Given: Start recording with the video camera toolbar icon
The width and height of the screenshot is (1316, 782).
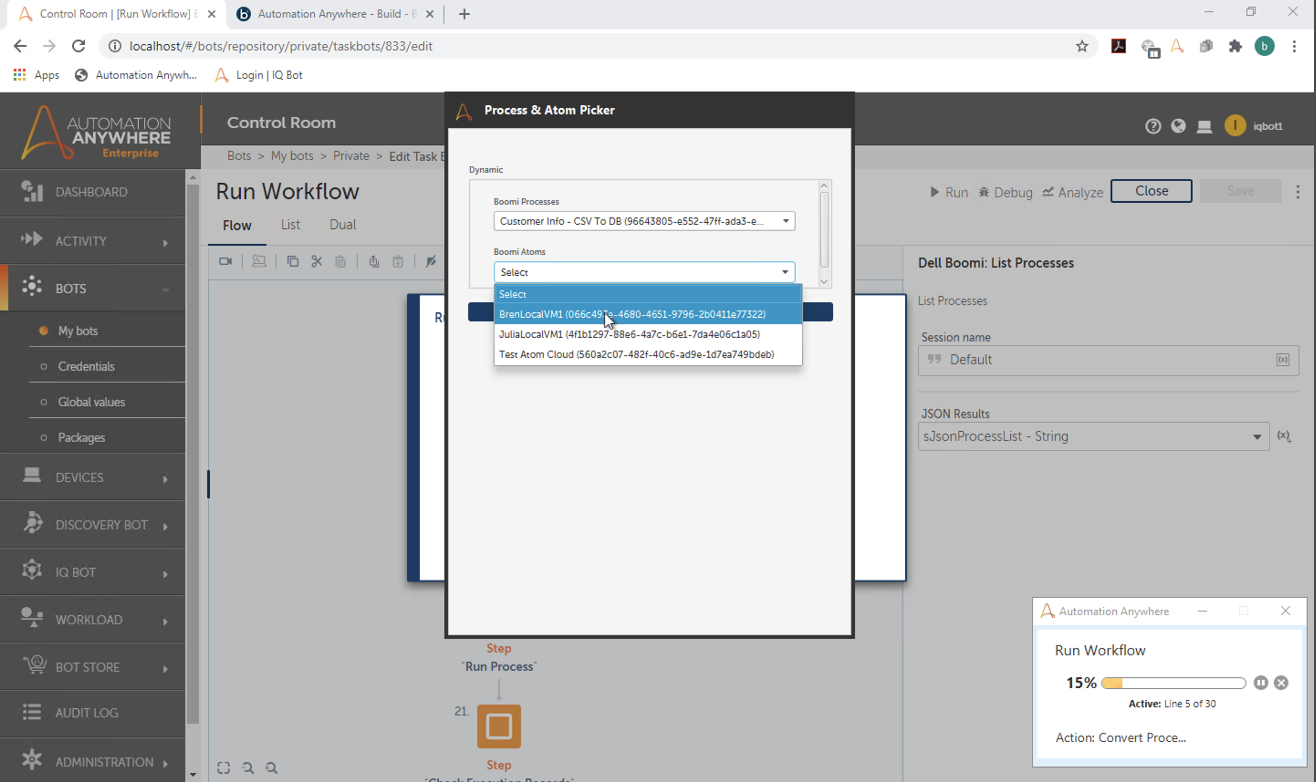Looking at the screenshot, I should tap(226, 261).
